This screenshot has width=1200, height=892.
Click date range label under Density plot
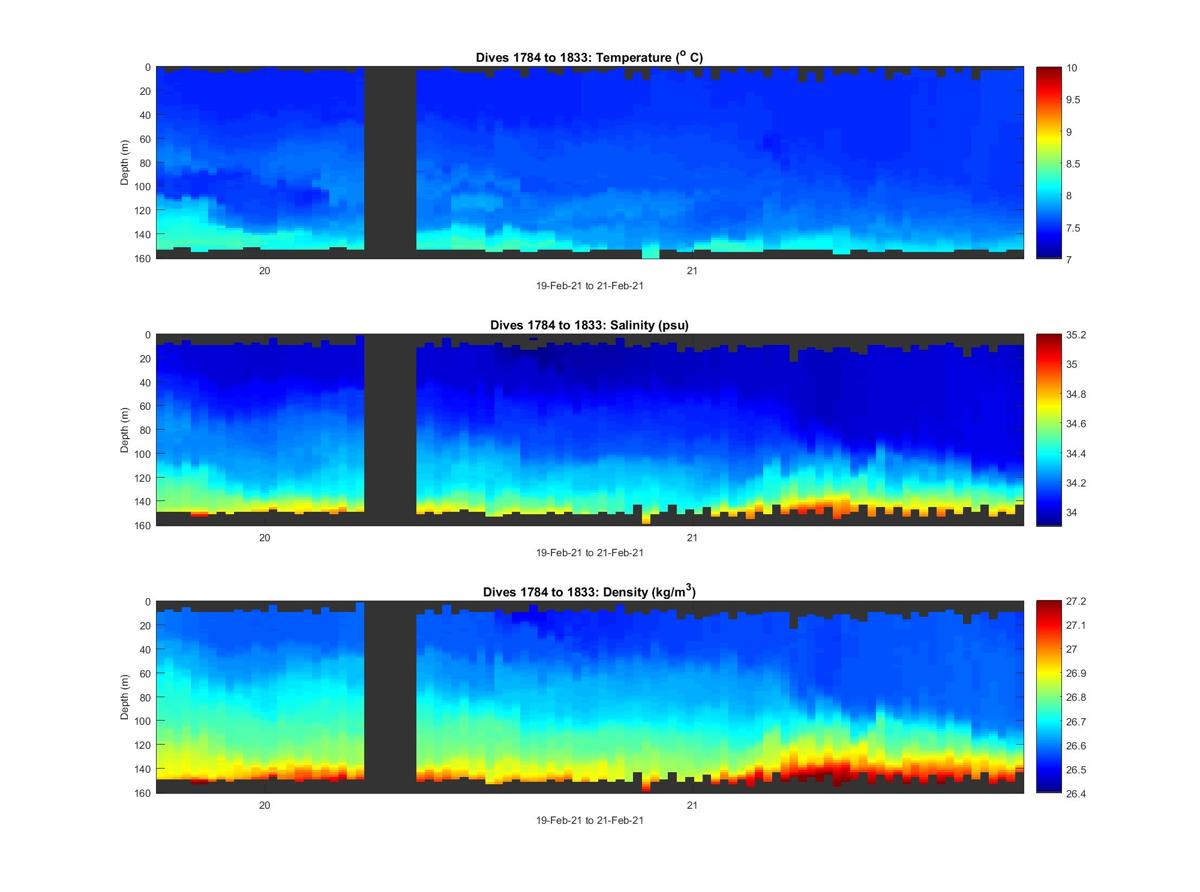[x=589, y=820]
